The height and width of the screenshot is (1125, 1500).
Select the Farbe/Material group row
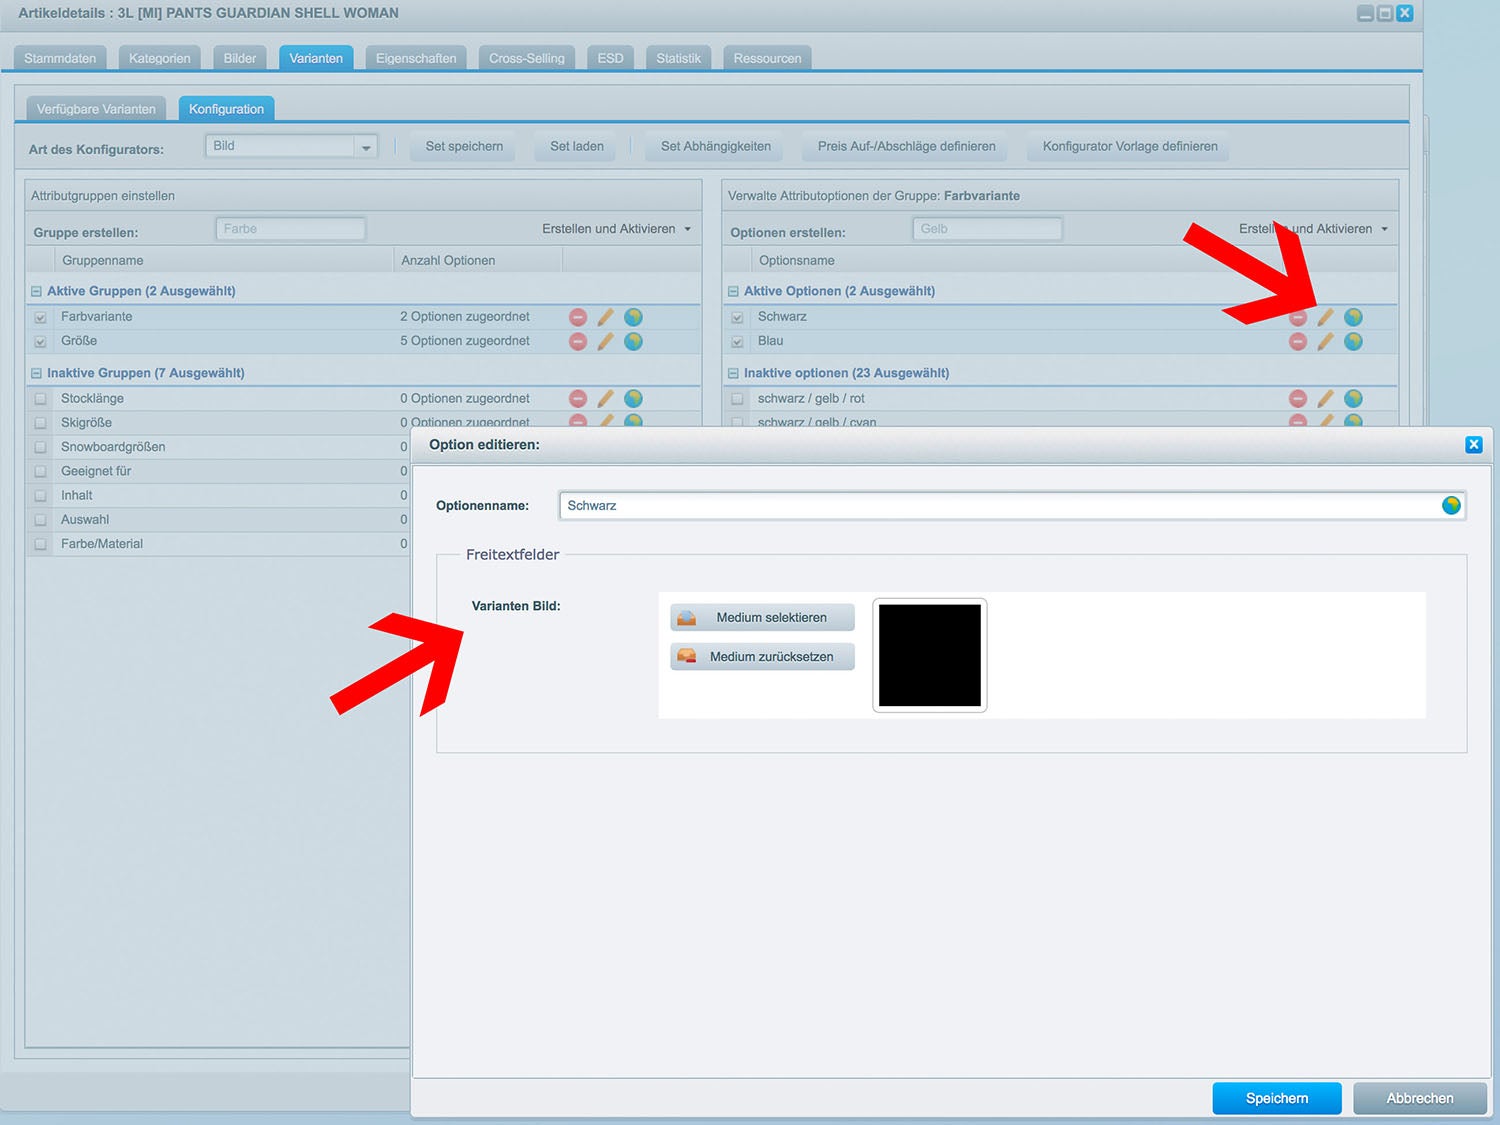(218, 544)
